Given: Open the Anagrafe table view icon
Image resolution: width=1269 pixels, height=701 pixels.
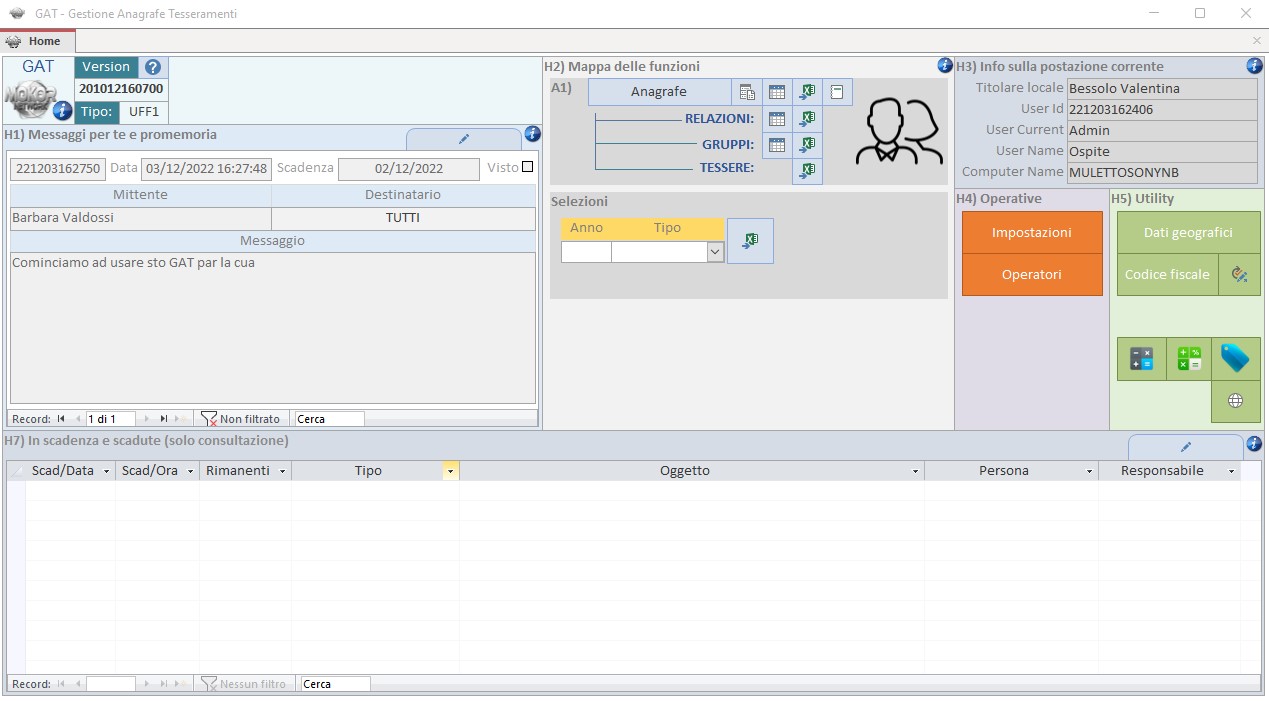Looking at the screenshot, I should pos(777,92).
